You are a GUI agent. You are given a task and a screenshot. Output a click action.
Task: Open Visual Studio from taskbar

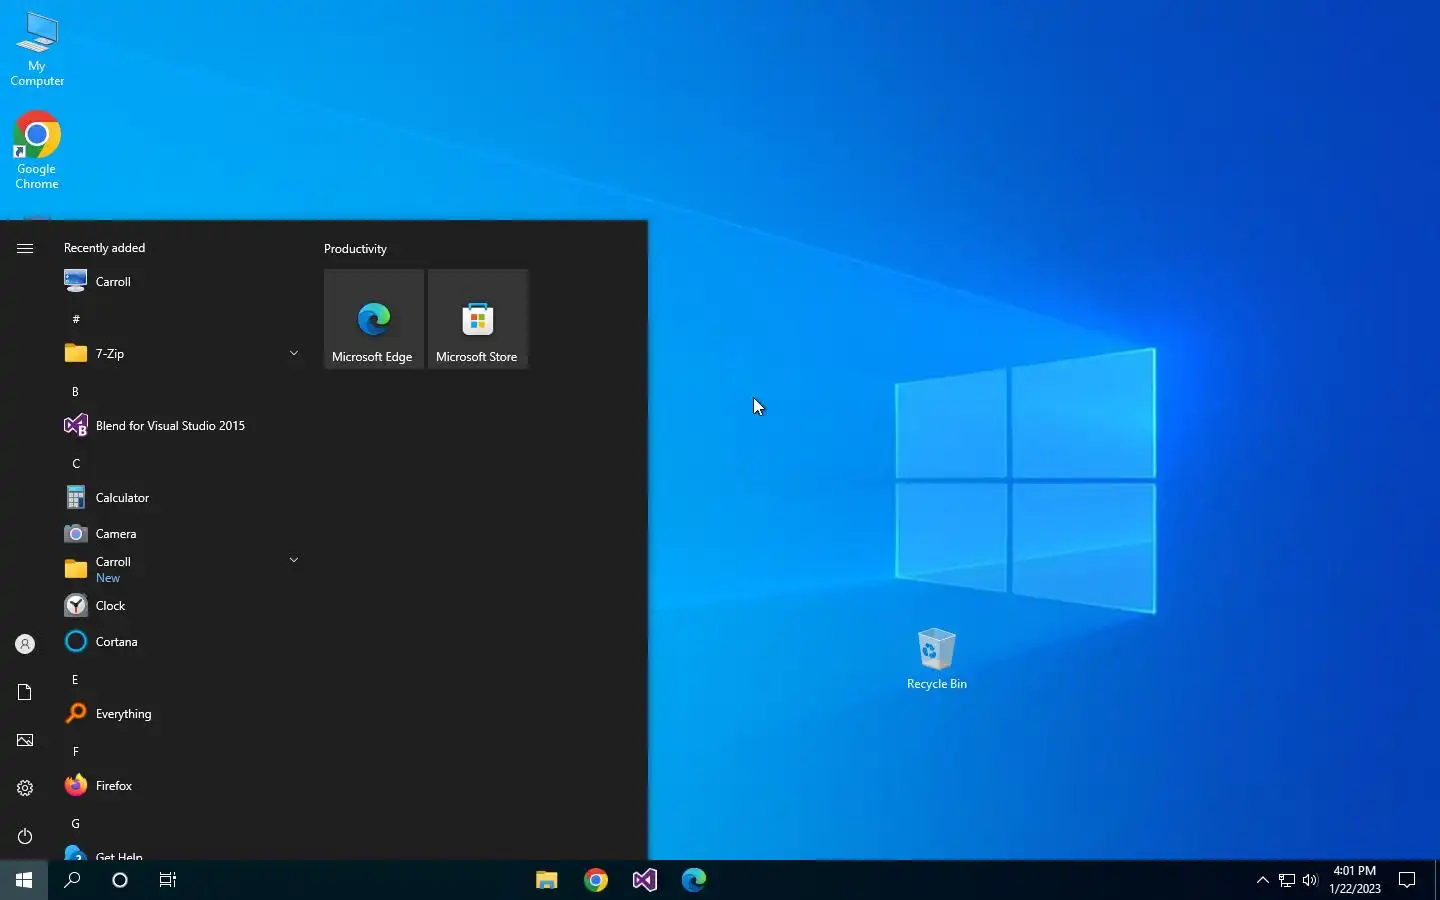(x=645, y=880)
